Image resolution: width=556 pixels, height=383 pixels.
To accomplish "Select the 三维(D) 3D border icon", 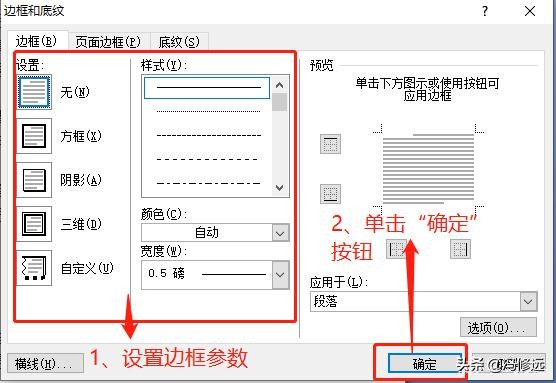I will pos(34,224).
